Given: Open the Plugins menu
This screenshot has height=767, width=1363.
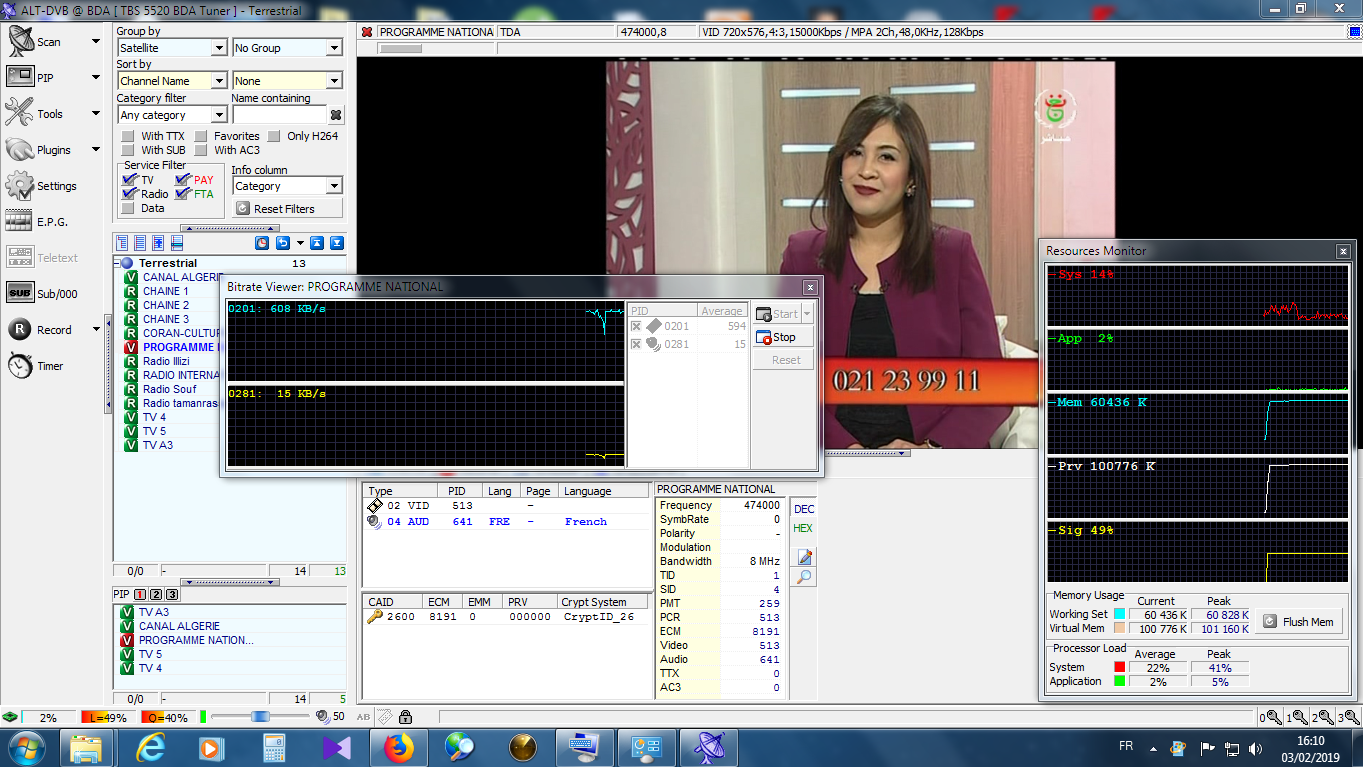Looking at the screenshot, I should point(52,150).
